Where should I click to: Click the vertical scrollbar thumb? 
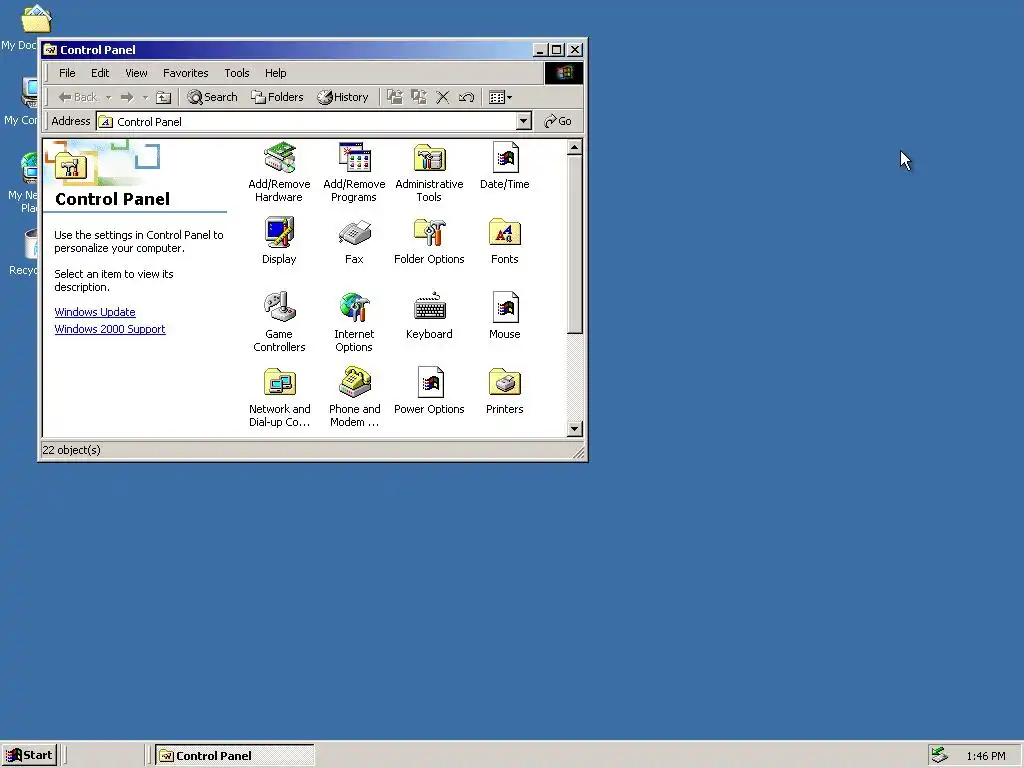575,244
